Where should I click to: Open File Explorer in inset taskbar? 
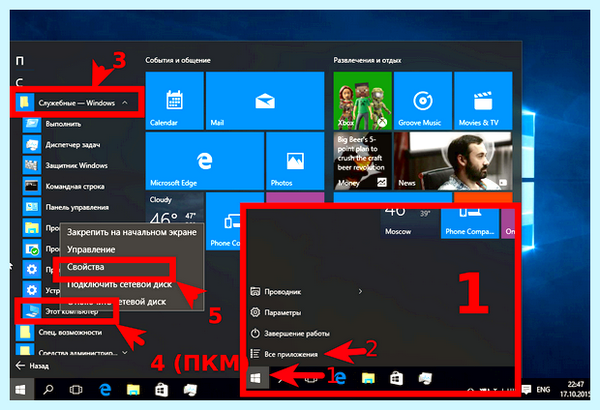[x=368, y=378]
